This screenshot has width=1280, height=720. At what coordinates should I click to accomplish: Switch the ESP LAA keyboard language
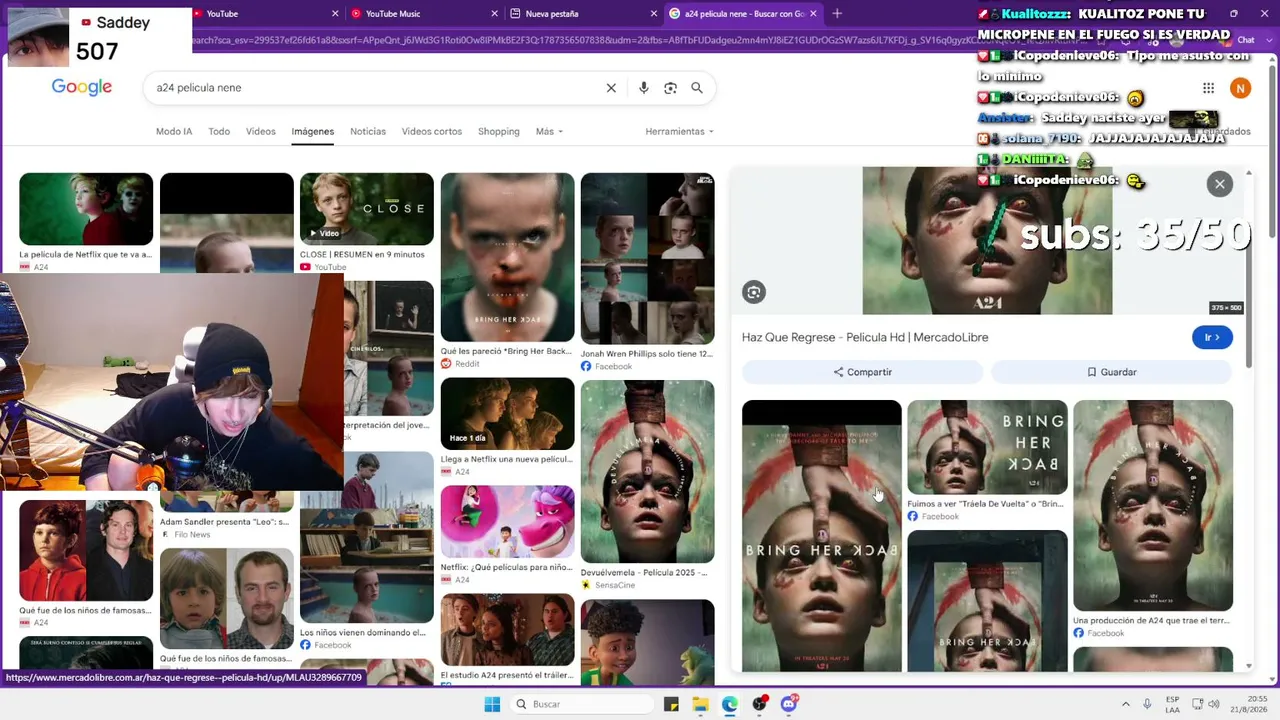(x=1173, y=704)
